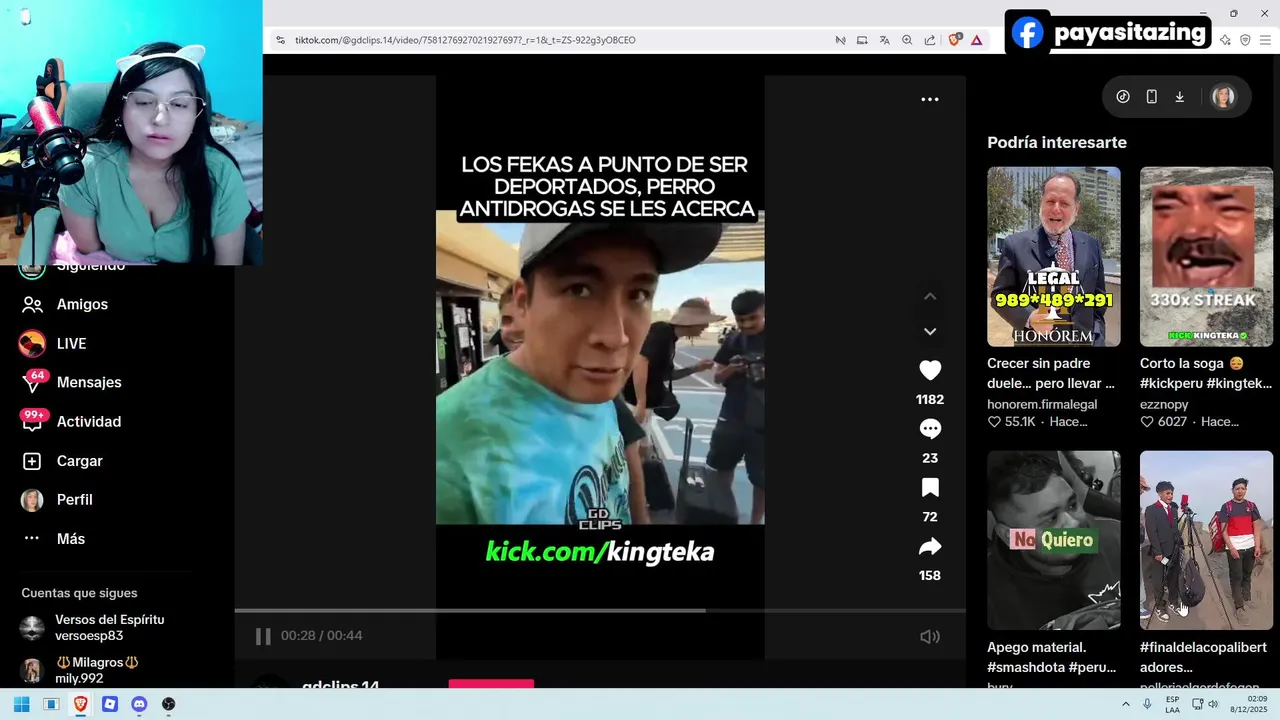The height and width of the screenshot is (720, 1280).
Task: Click the gdclips.14 username below video
Action: click(x=340, y=686)
